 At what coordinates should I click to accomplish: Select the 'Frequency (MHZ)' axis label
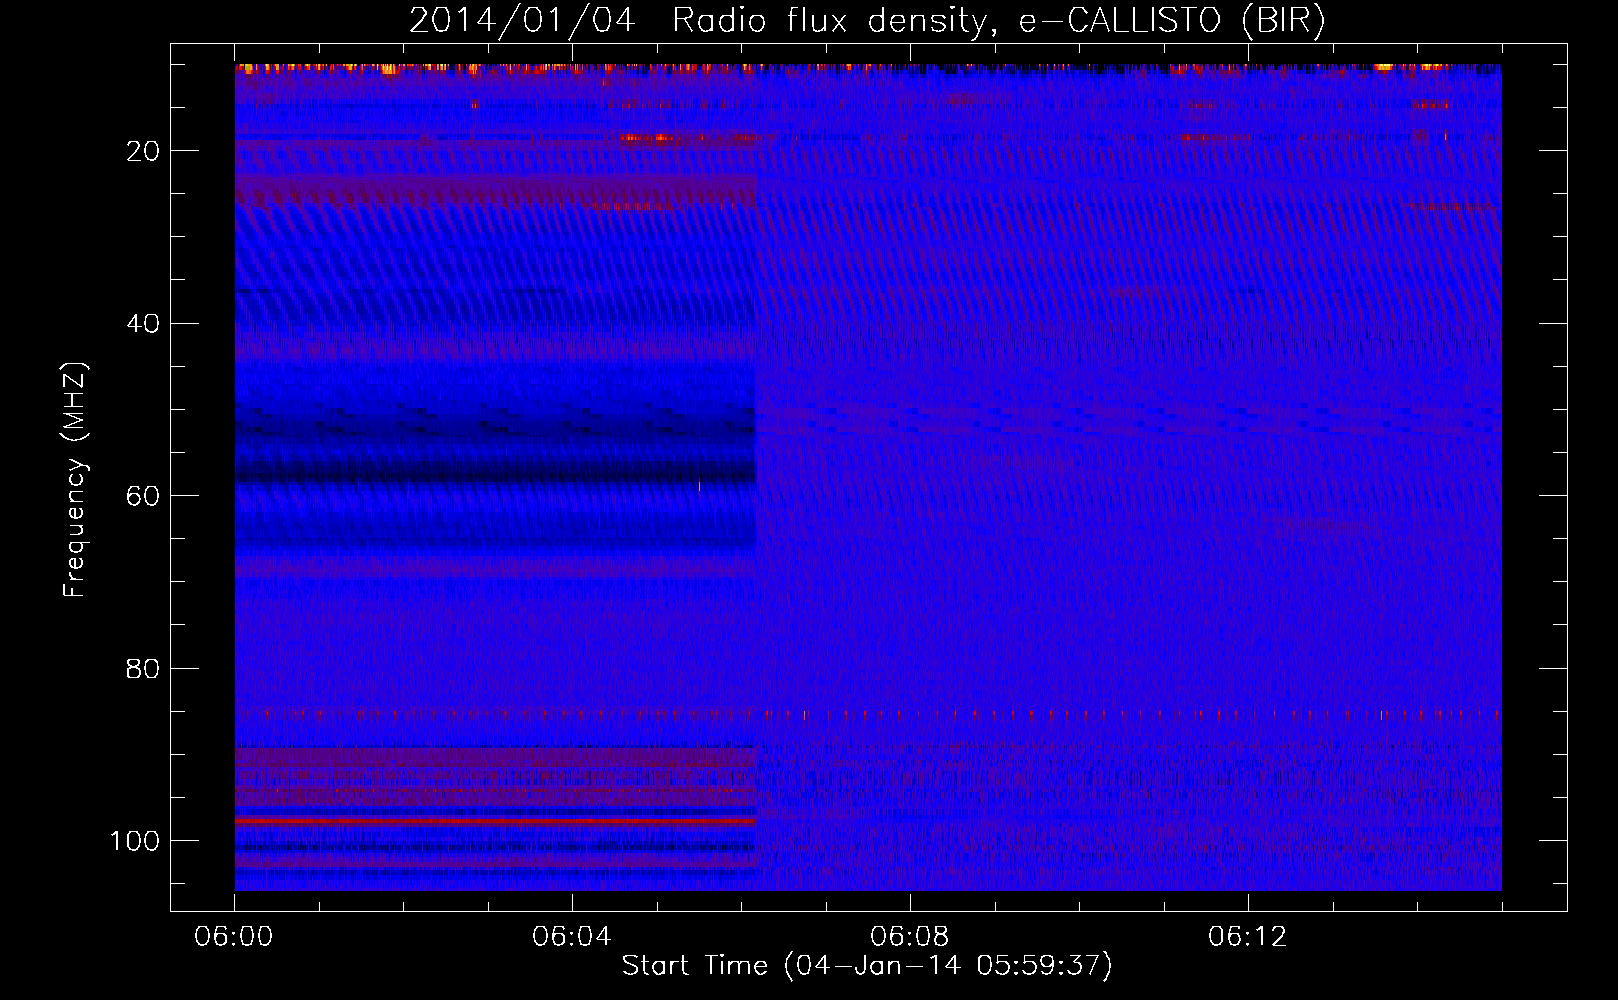(75, 480)
